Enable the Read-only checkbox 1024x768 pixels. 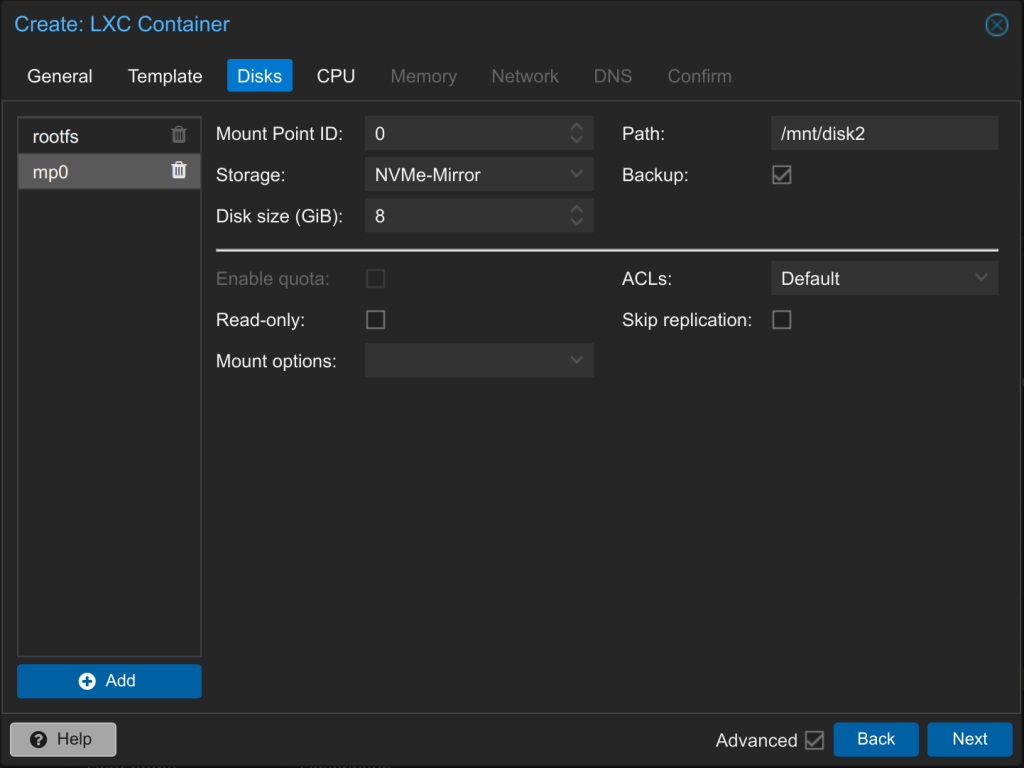(375, 319)
